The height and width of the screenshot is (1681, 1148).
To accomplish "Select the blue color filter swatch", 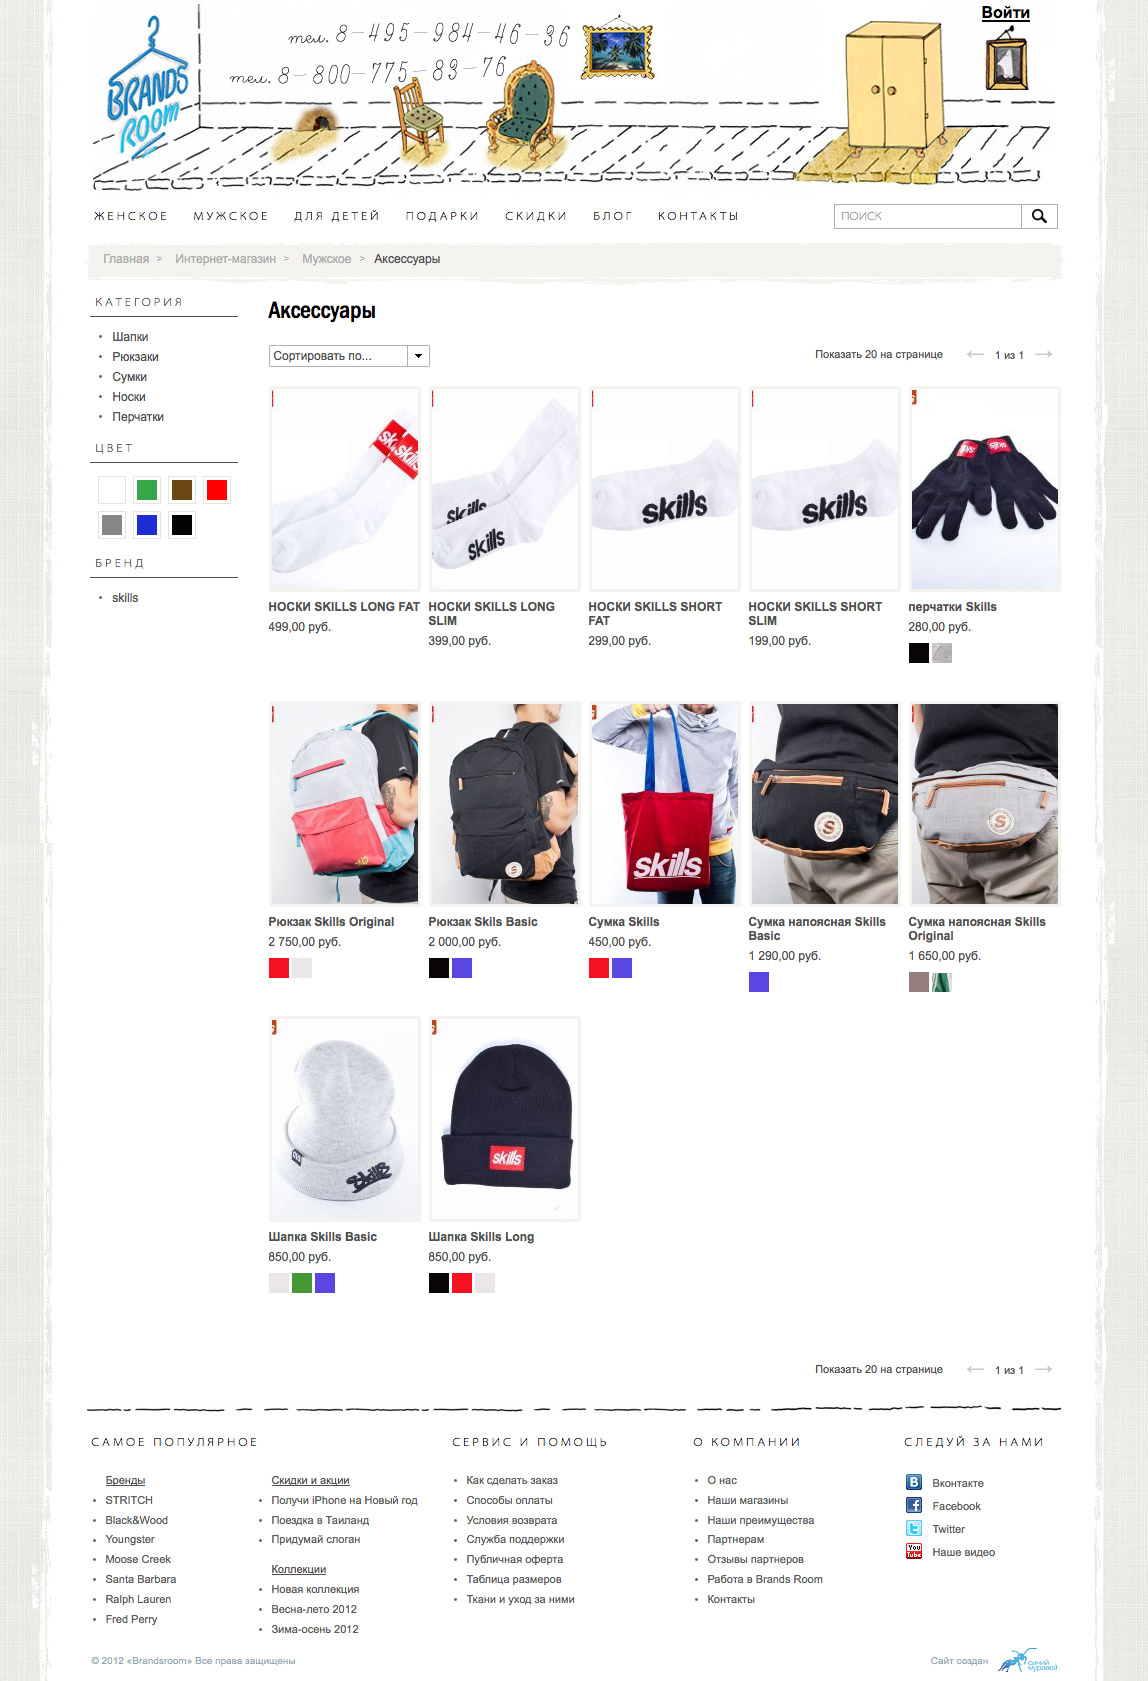I will [x=147, y=525].
